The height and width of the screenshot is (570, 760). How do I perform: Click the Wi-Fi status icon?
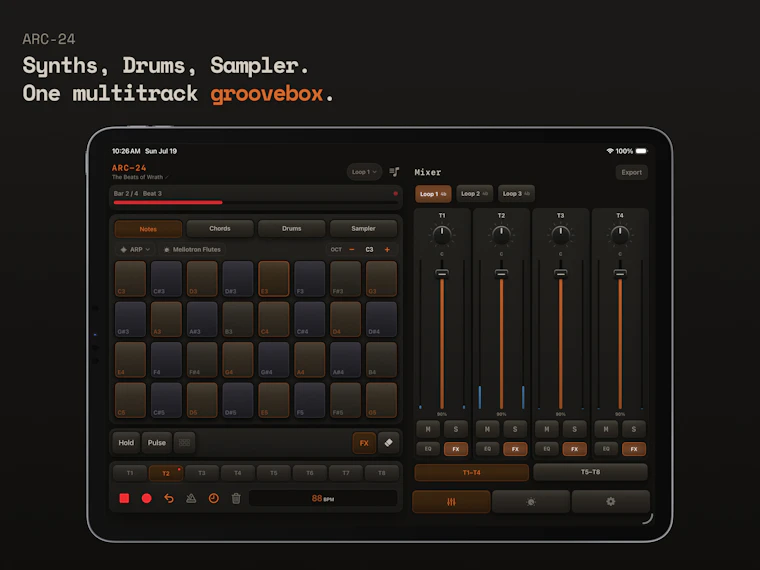tap(610, 151)
